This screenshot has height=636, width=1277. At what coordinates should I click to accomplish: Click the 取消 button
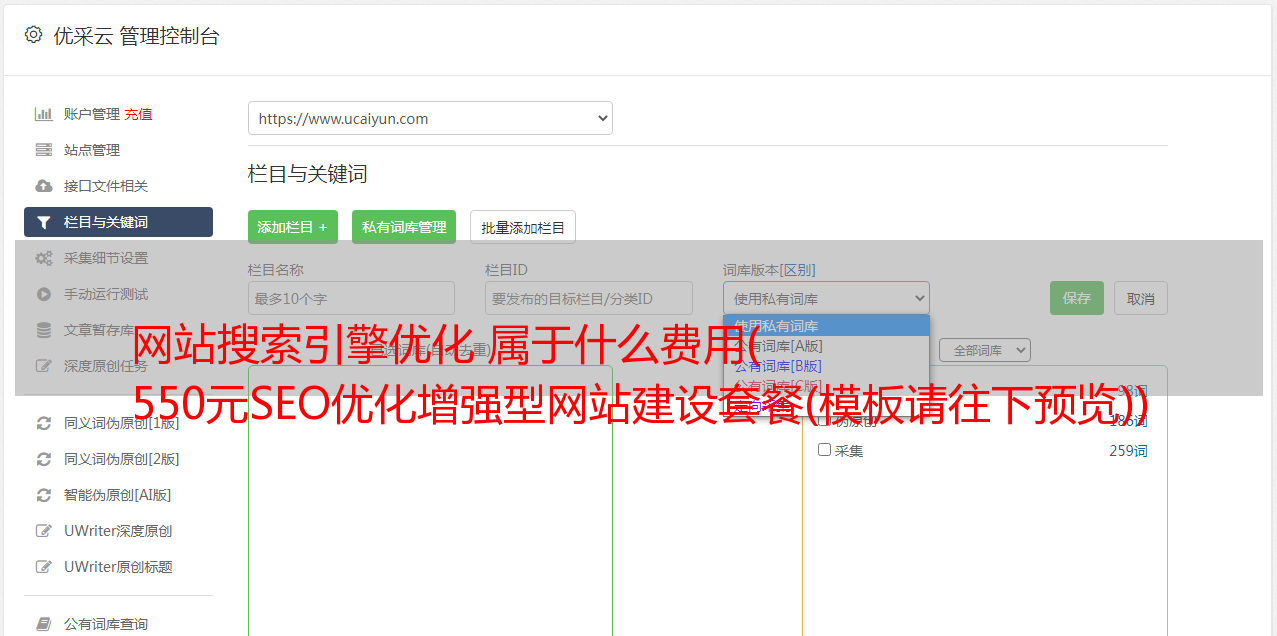click(x=1141, y=298)
